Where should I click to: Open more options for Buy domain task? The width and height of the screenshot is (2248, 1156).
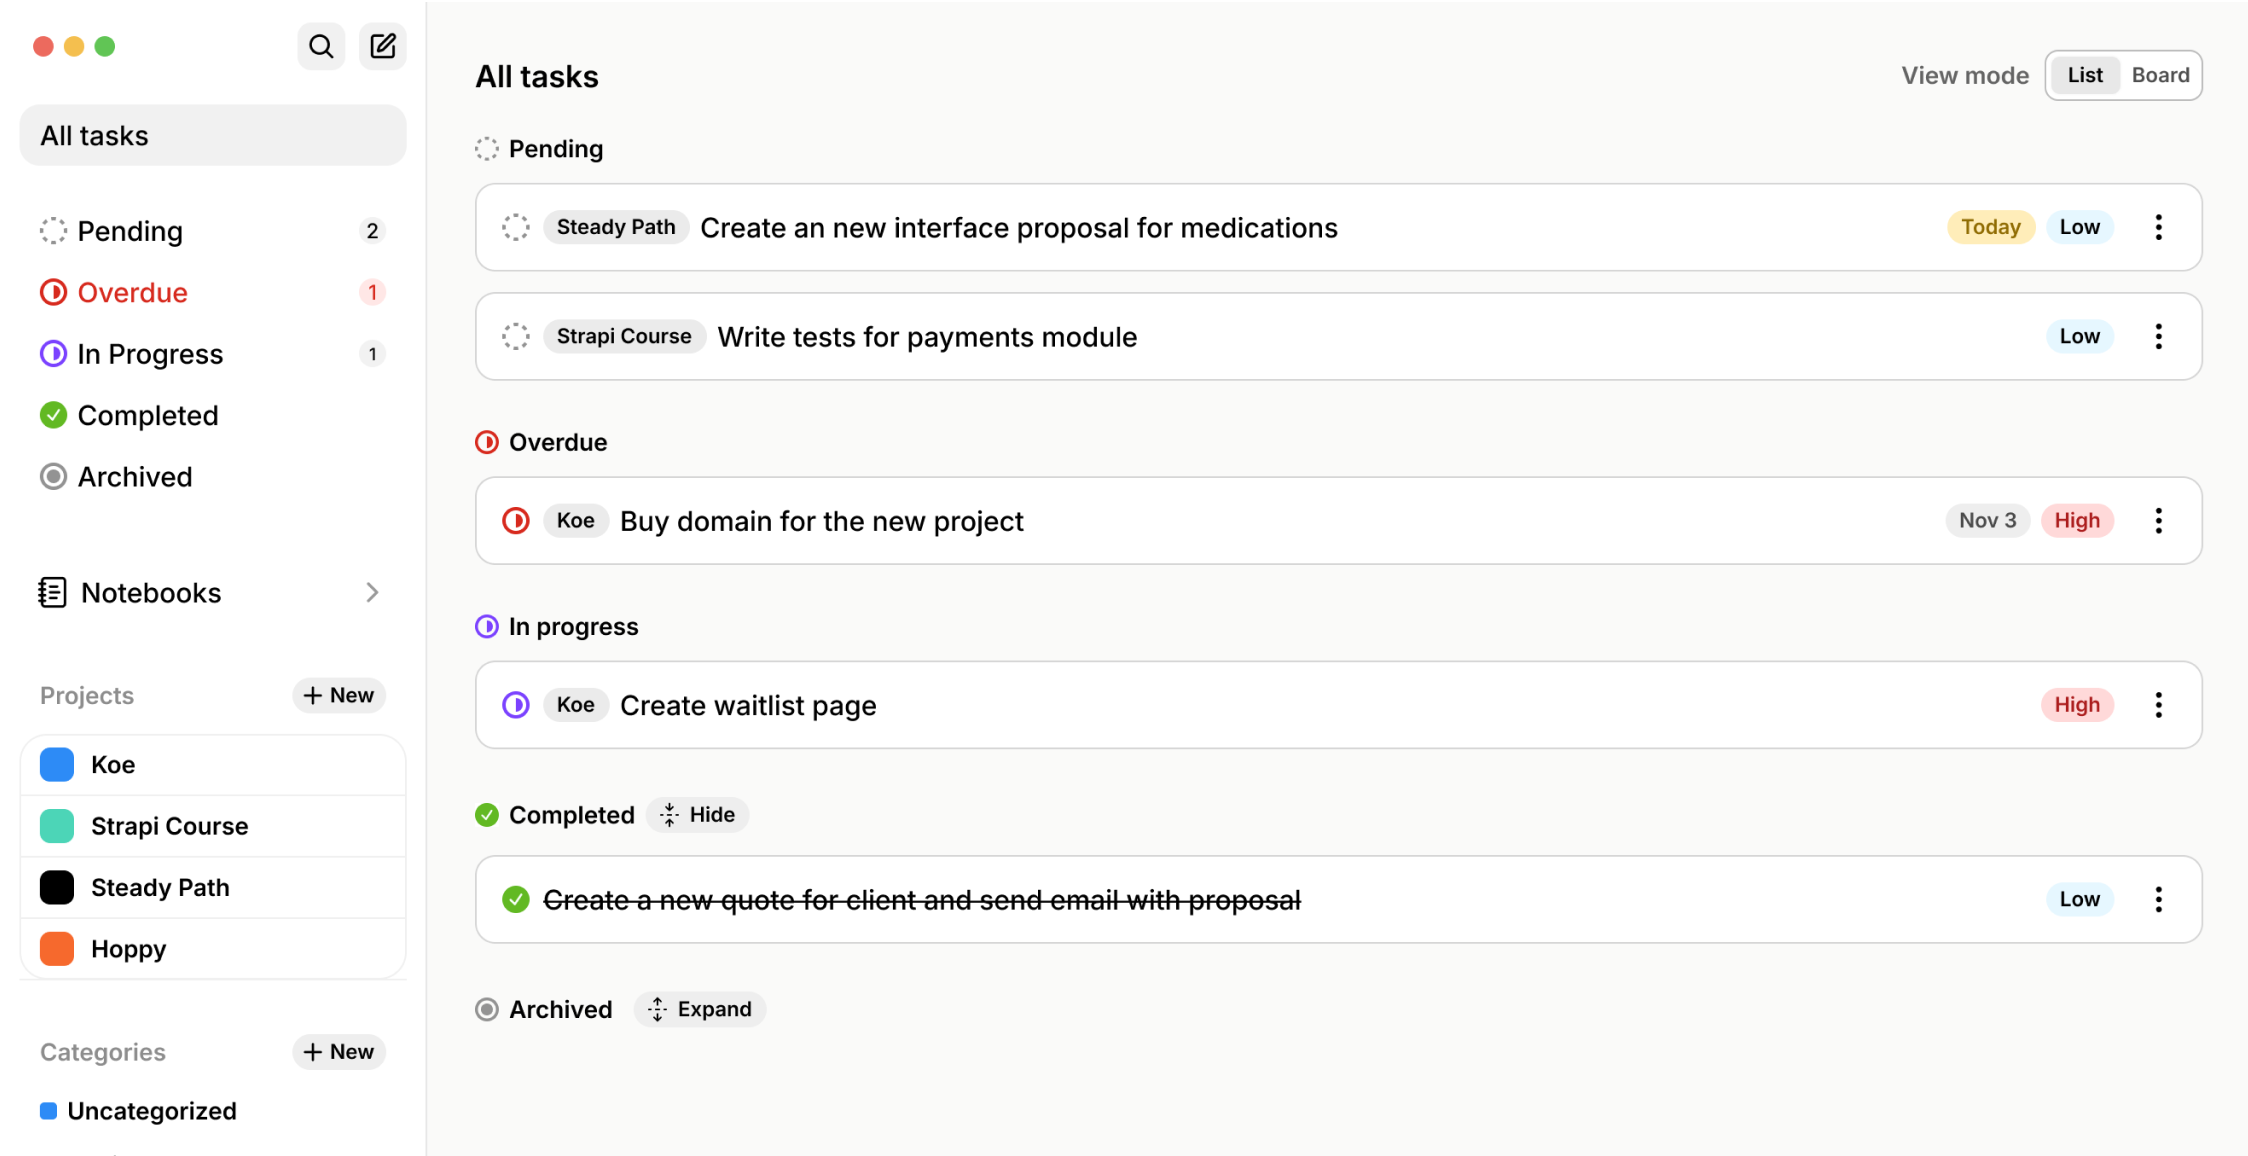tap(2158, 521)
